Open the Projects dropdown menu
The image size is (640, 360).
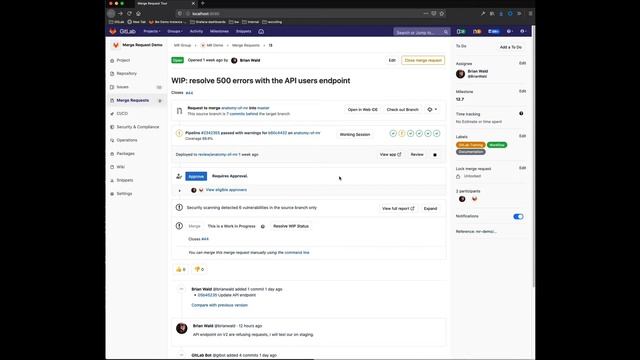point(151,31)
